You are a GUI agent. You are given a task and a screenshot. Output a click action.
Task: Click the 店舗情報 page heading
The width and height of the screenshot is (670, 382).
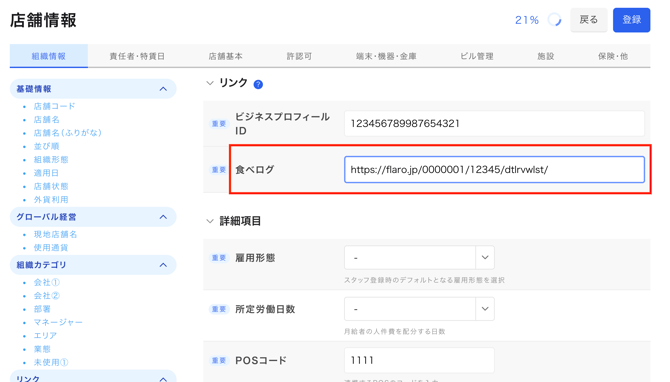(x=43, y=20)
